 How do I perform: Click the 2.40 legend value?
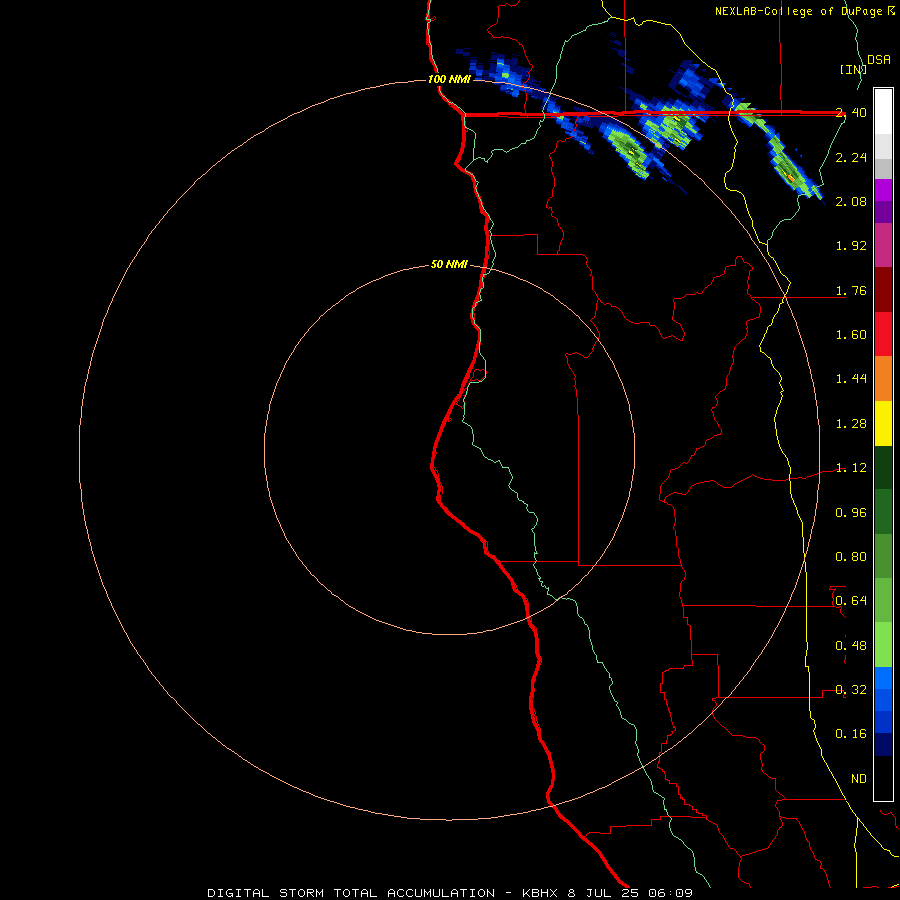click(851, 113)
